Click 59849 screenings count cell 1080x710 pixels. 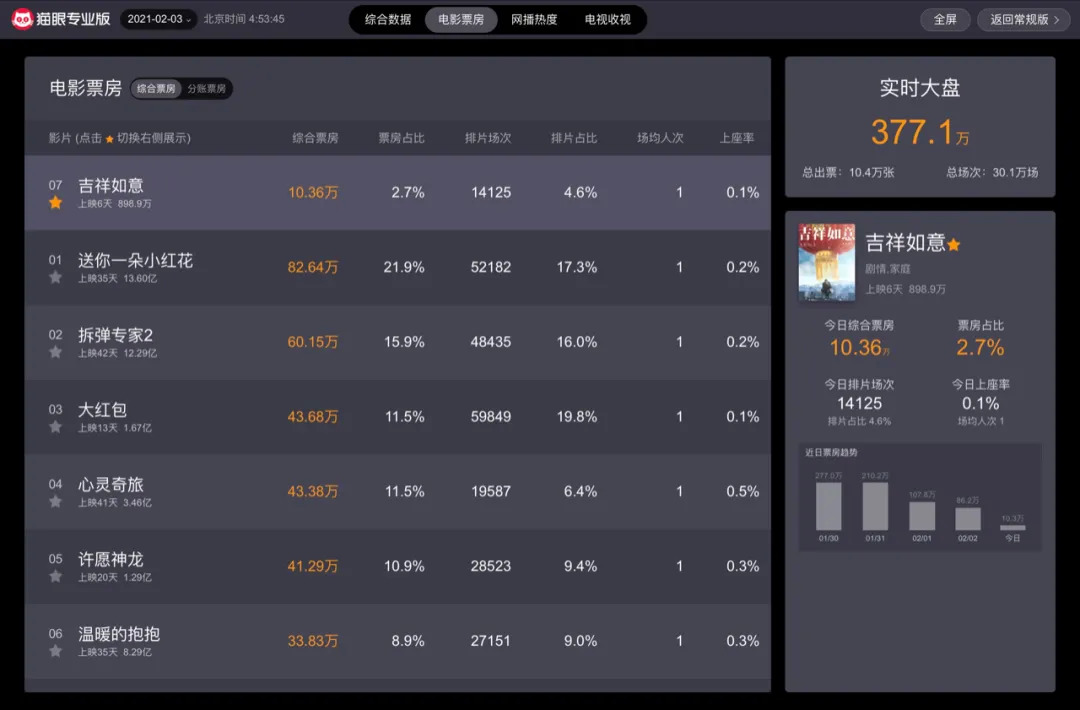click(x=491, y=417)
